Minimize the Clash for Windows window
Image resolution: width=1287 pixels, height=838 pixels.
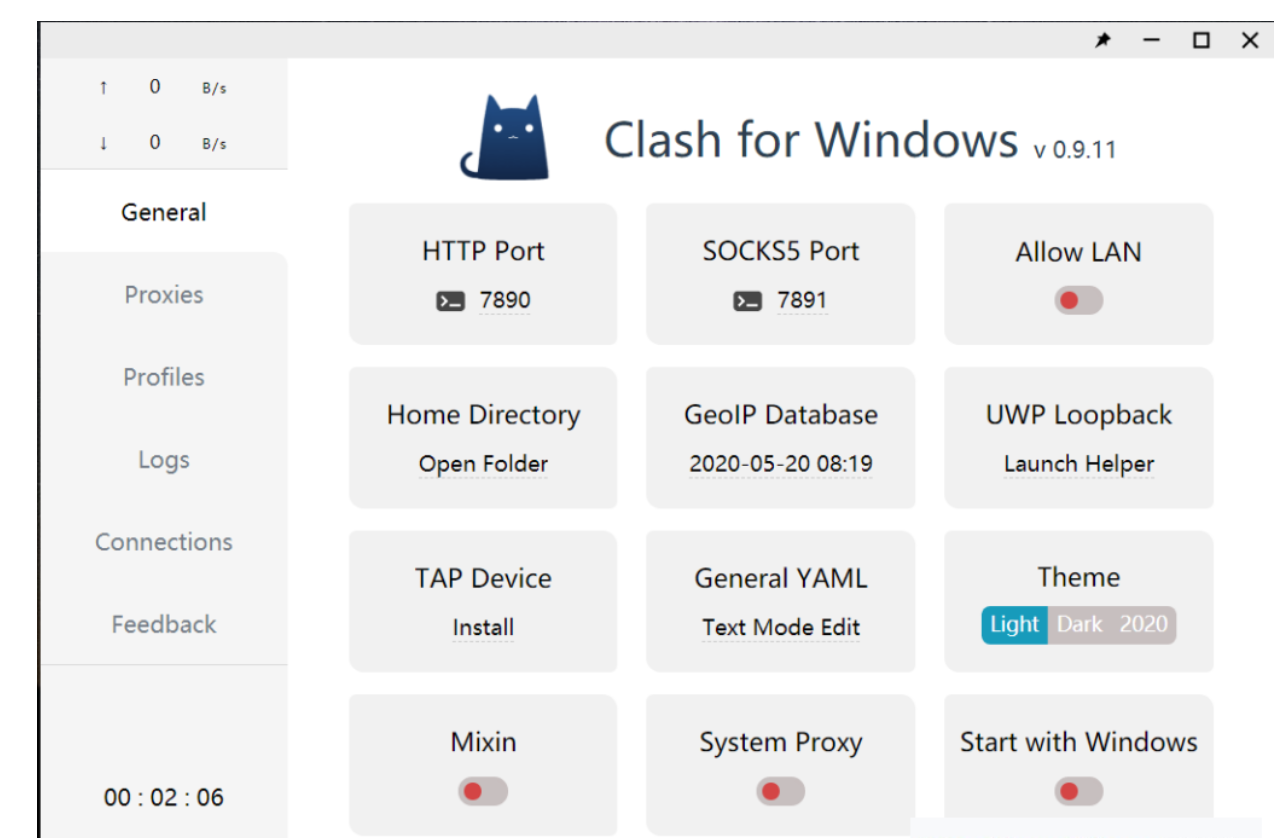click(1152, 40)
